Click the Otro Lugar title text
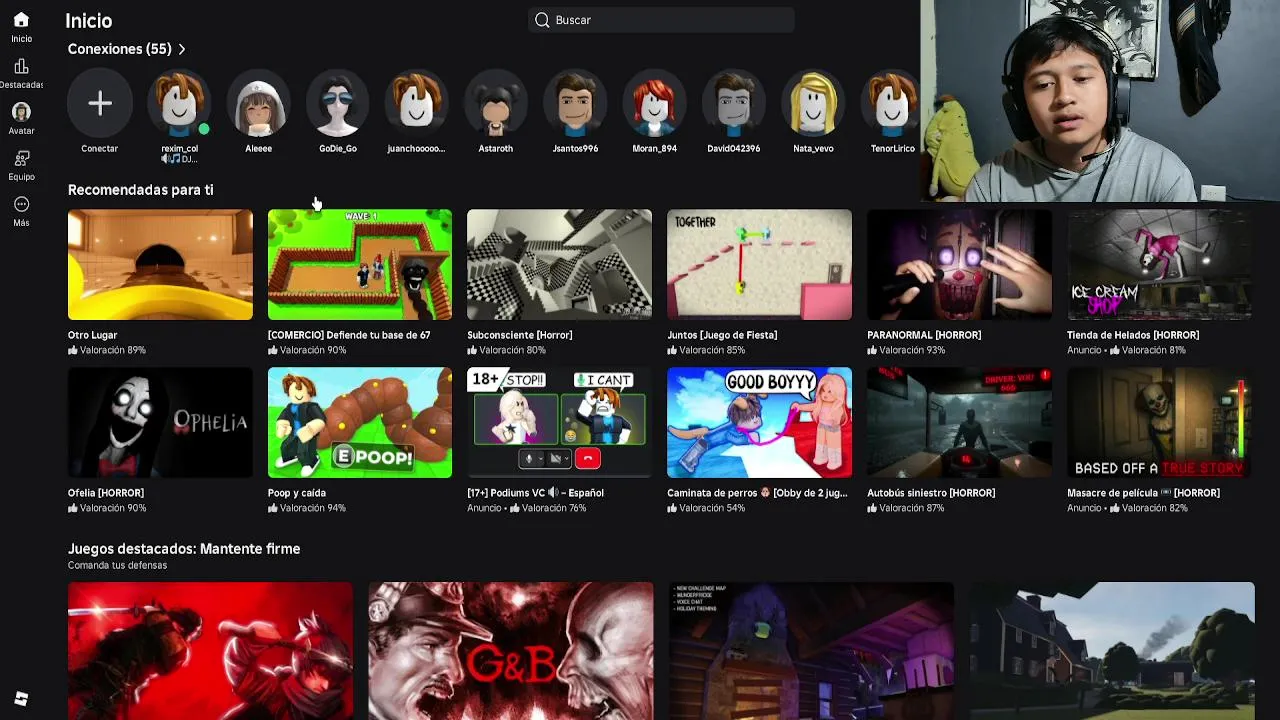 coord(92,335)
